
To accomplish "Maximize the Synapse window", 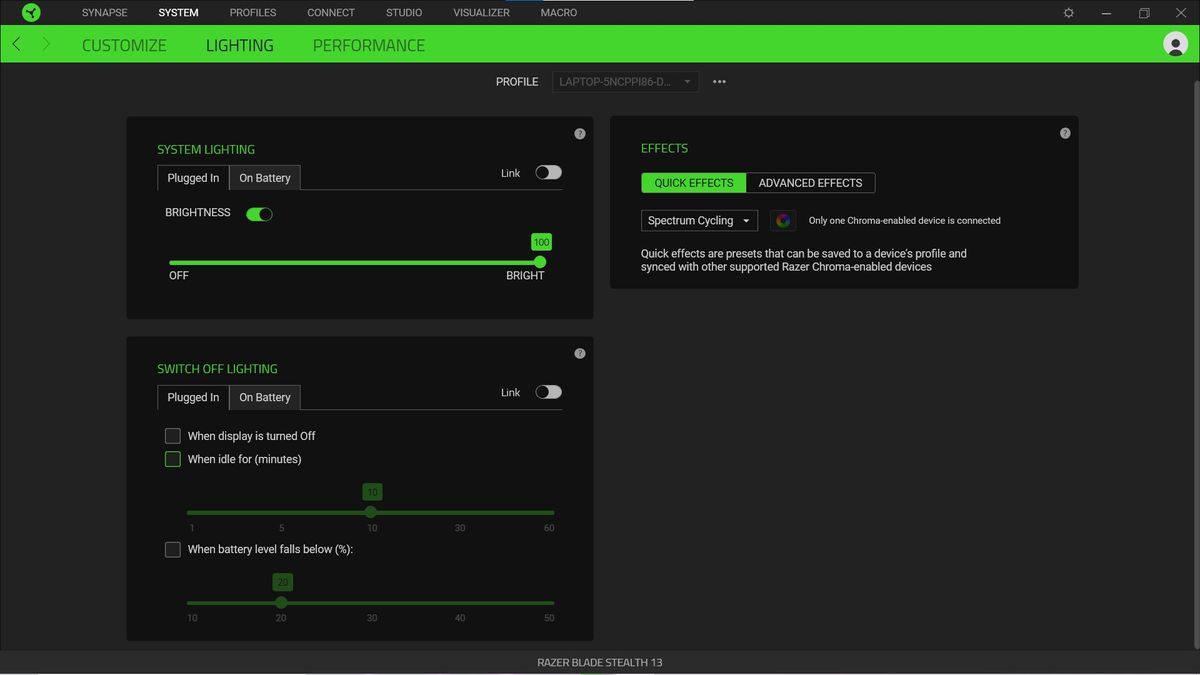I will [x=1144, y=13].
